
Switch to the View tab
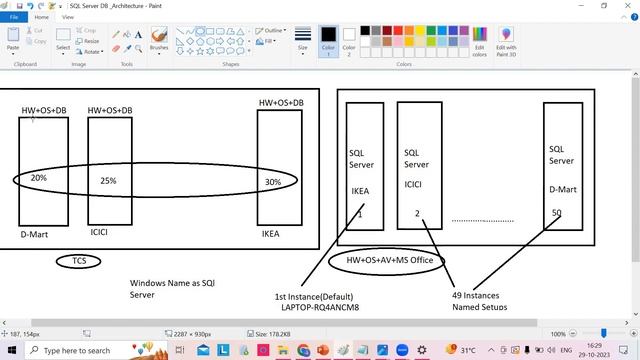pos(68,17)
